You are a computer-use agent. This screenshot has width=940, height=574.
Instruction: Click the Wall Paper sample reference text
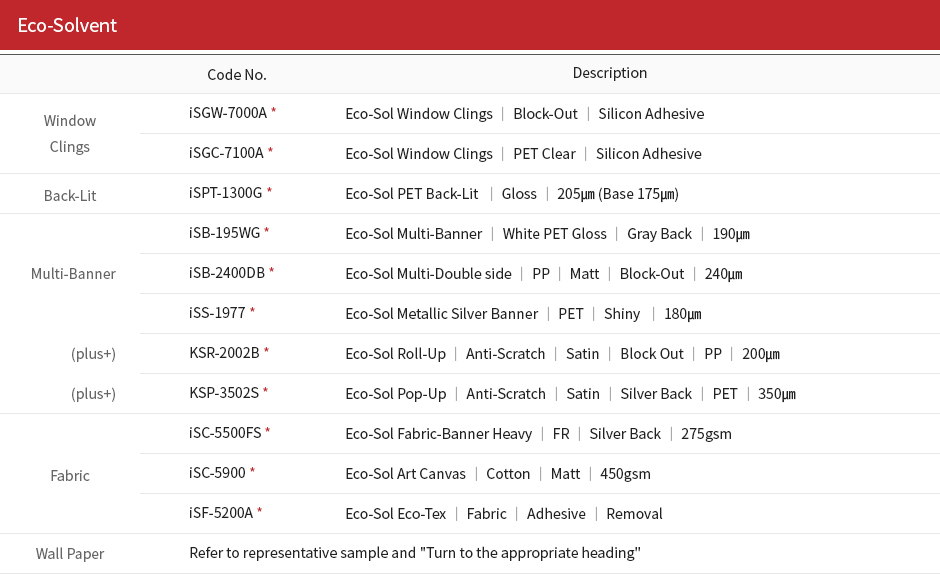[415, 553]
